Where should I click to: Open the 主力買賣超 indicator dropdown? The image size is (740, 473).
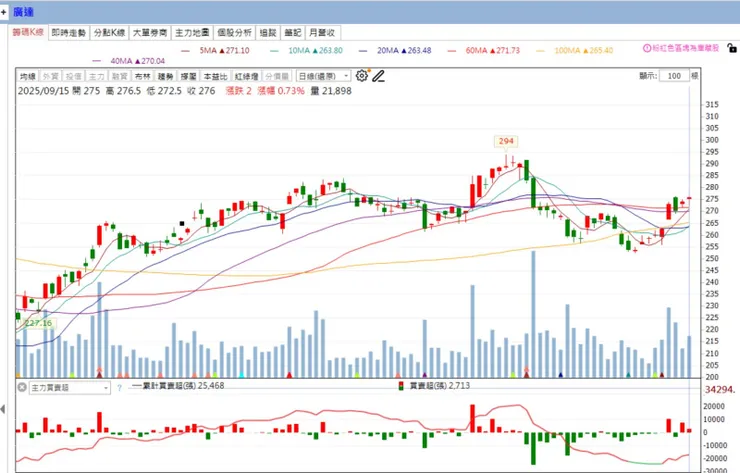[x=70, y=388]
